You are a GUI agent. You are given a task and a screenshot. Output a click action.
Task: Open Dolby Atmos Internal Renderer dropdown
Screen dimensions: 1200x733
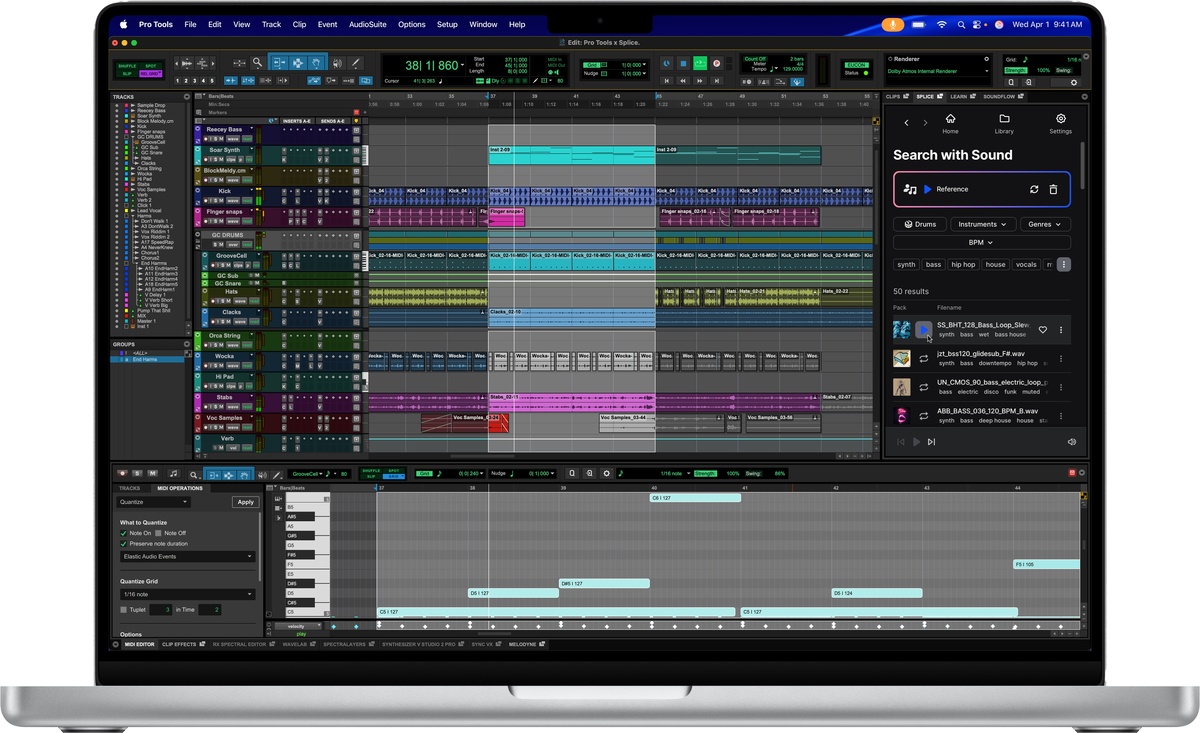[939, 71]
